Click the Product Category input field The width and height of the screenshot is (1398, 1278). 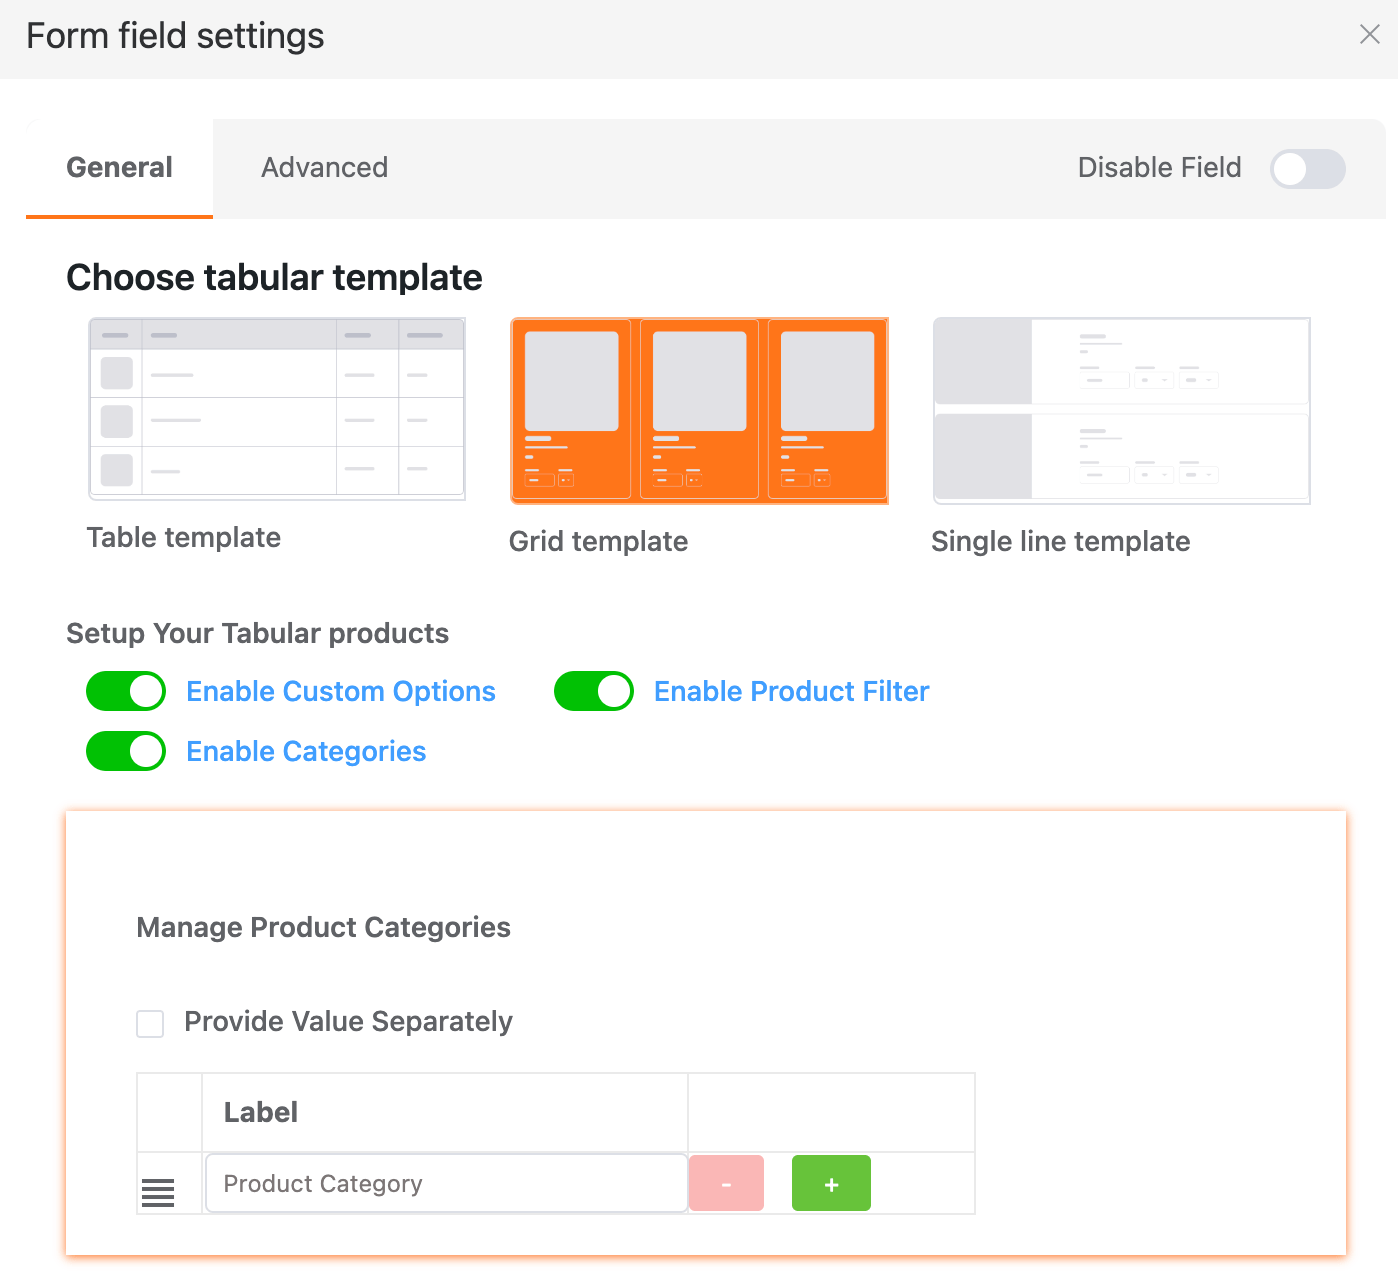pyautogui.click(x=446, y=1184)
